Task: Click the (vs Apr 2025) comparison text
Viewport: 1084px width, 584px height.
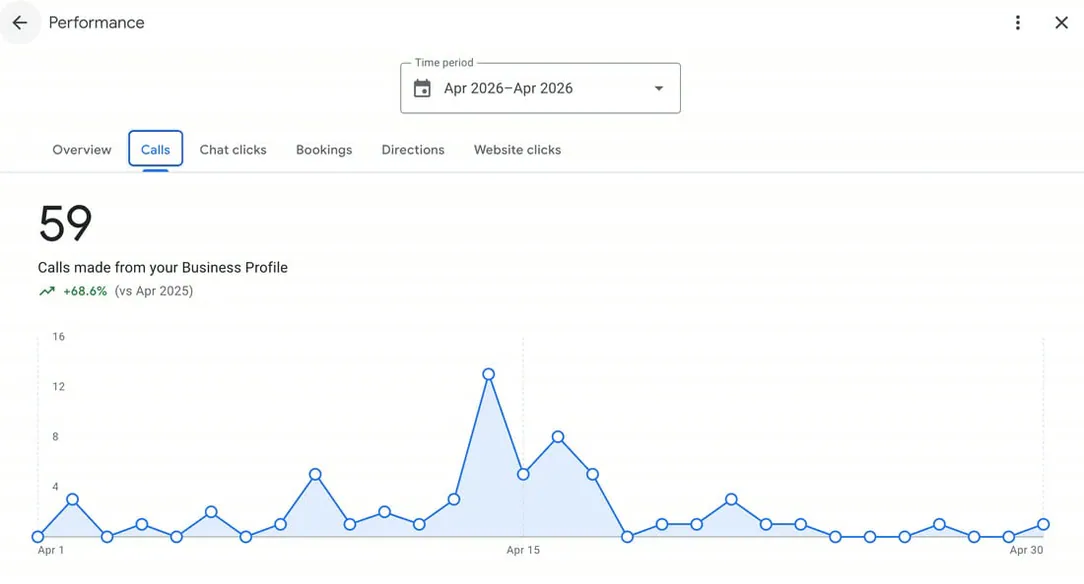Action: [x=153, y=291]
